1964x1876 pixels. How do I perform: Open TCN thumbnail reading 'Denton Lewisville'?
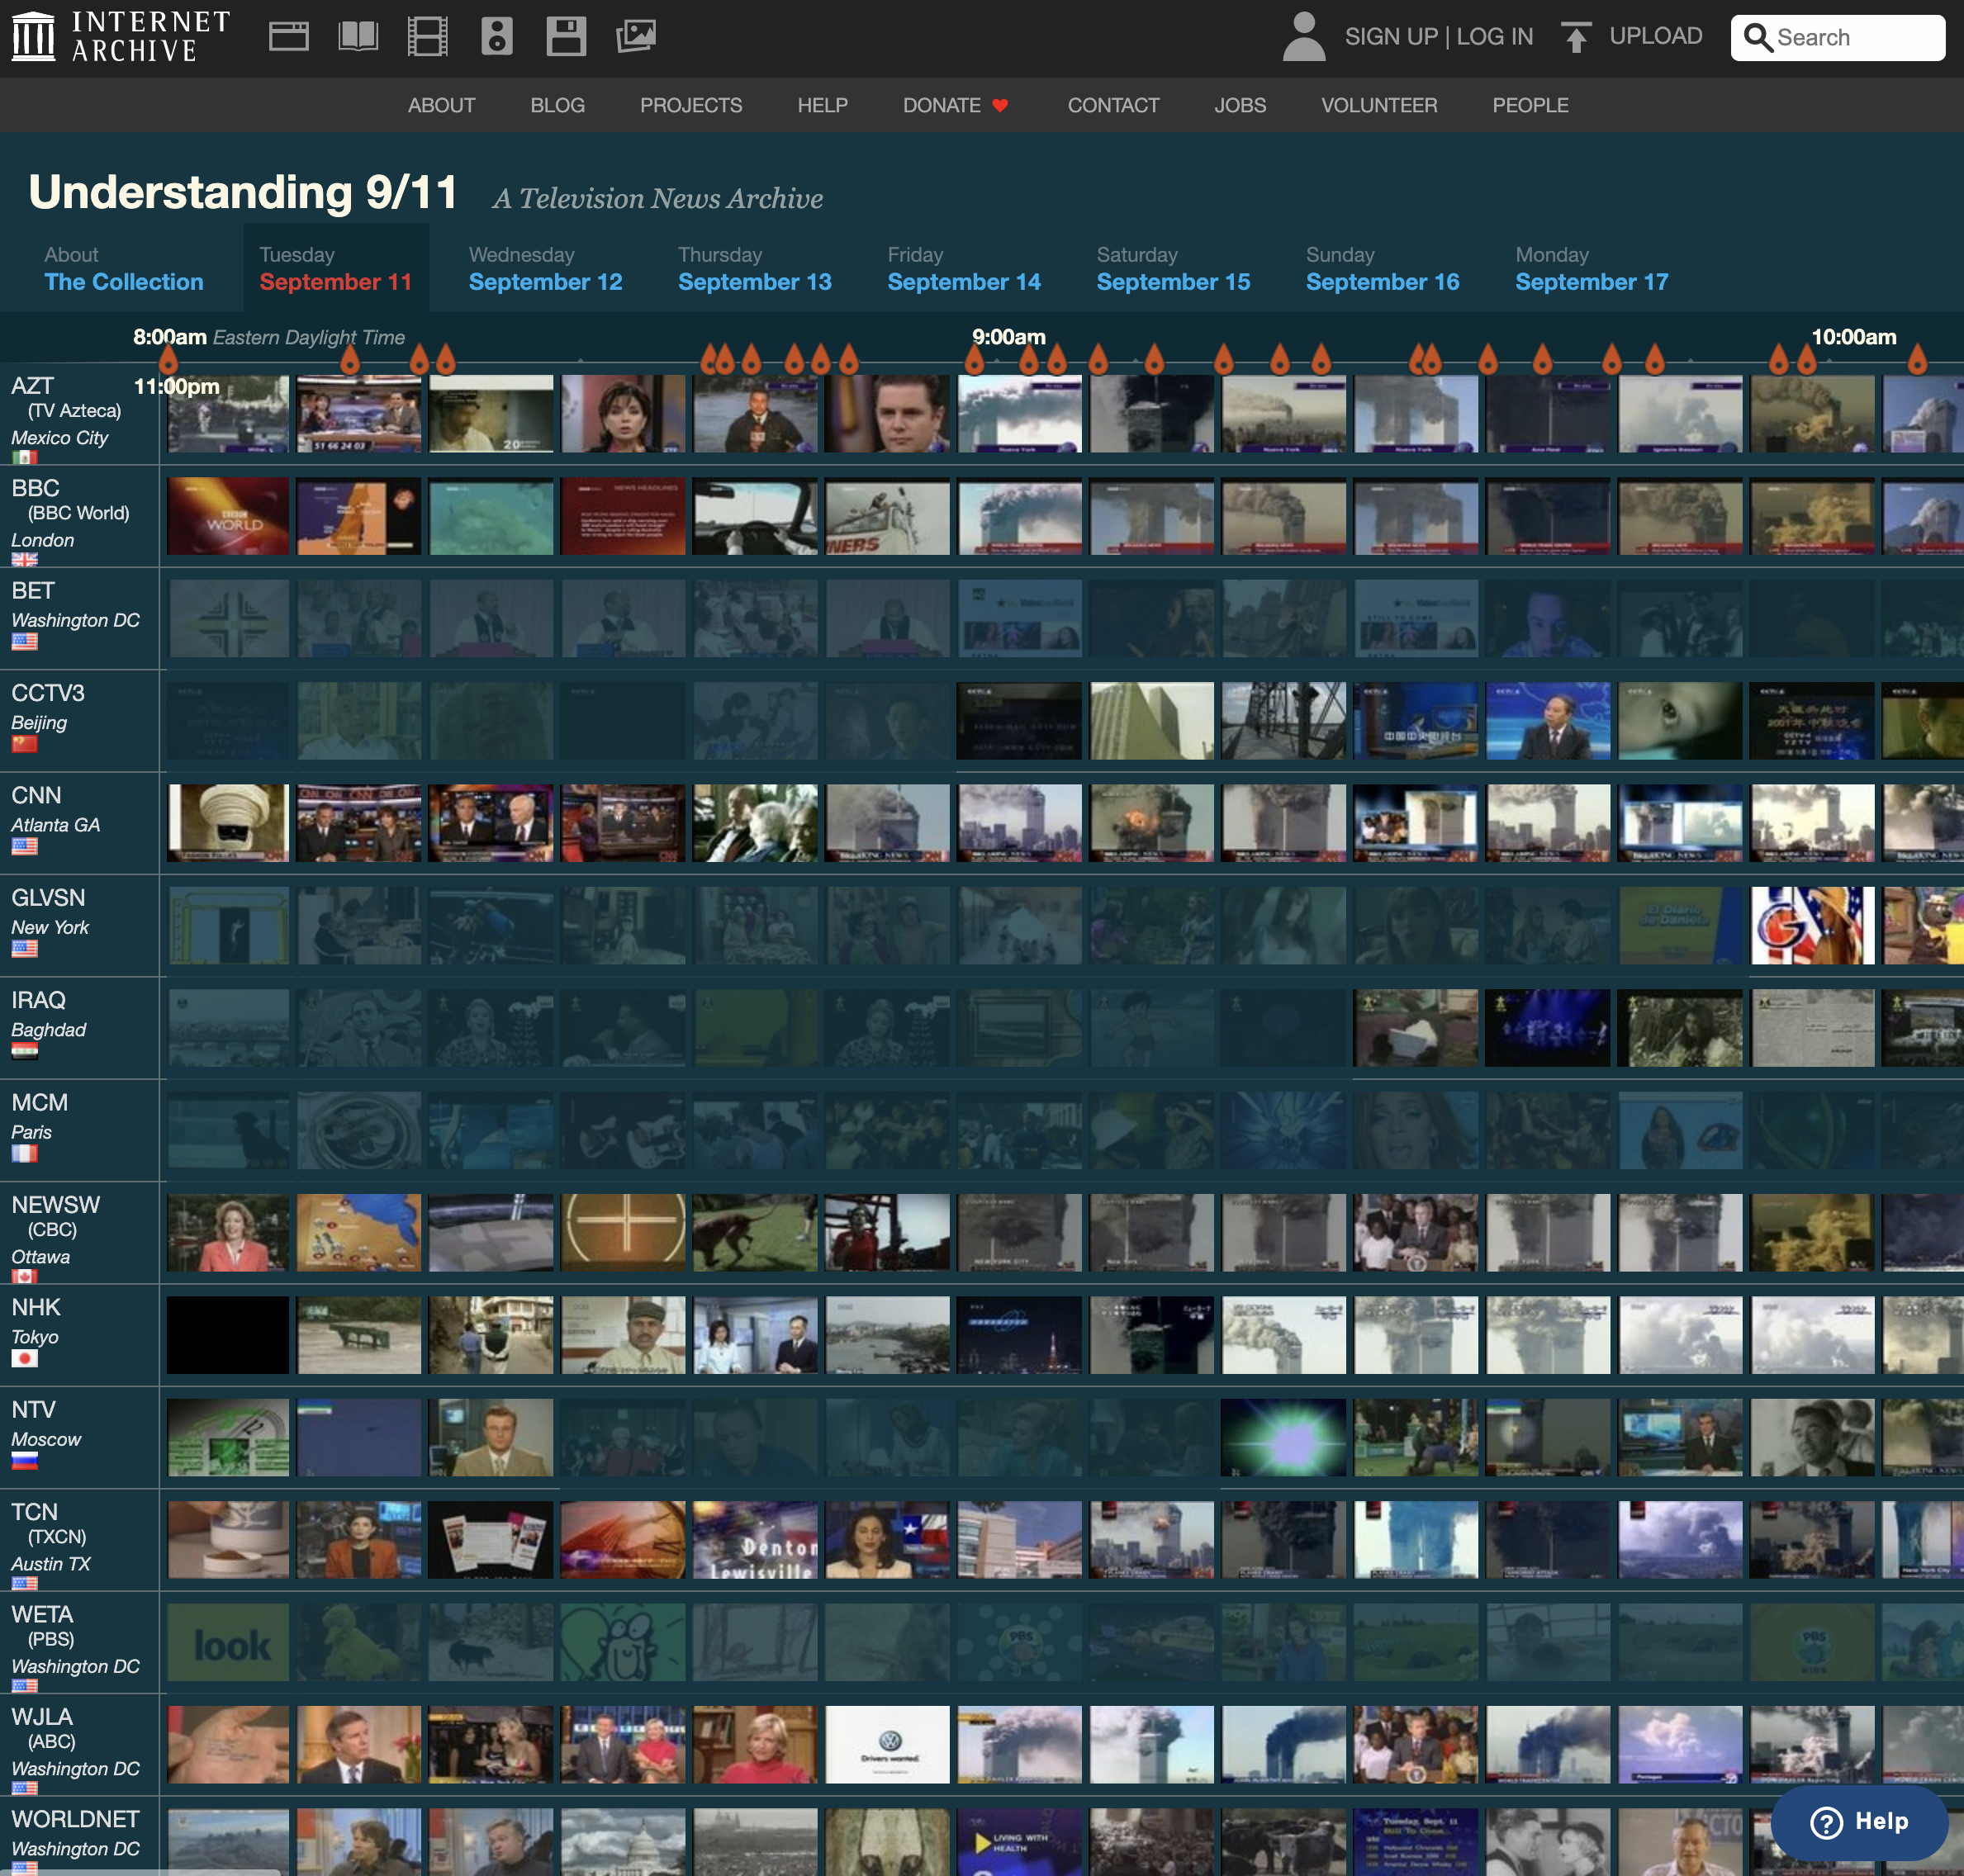[755, 1540]
